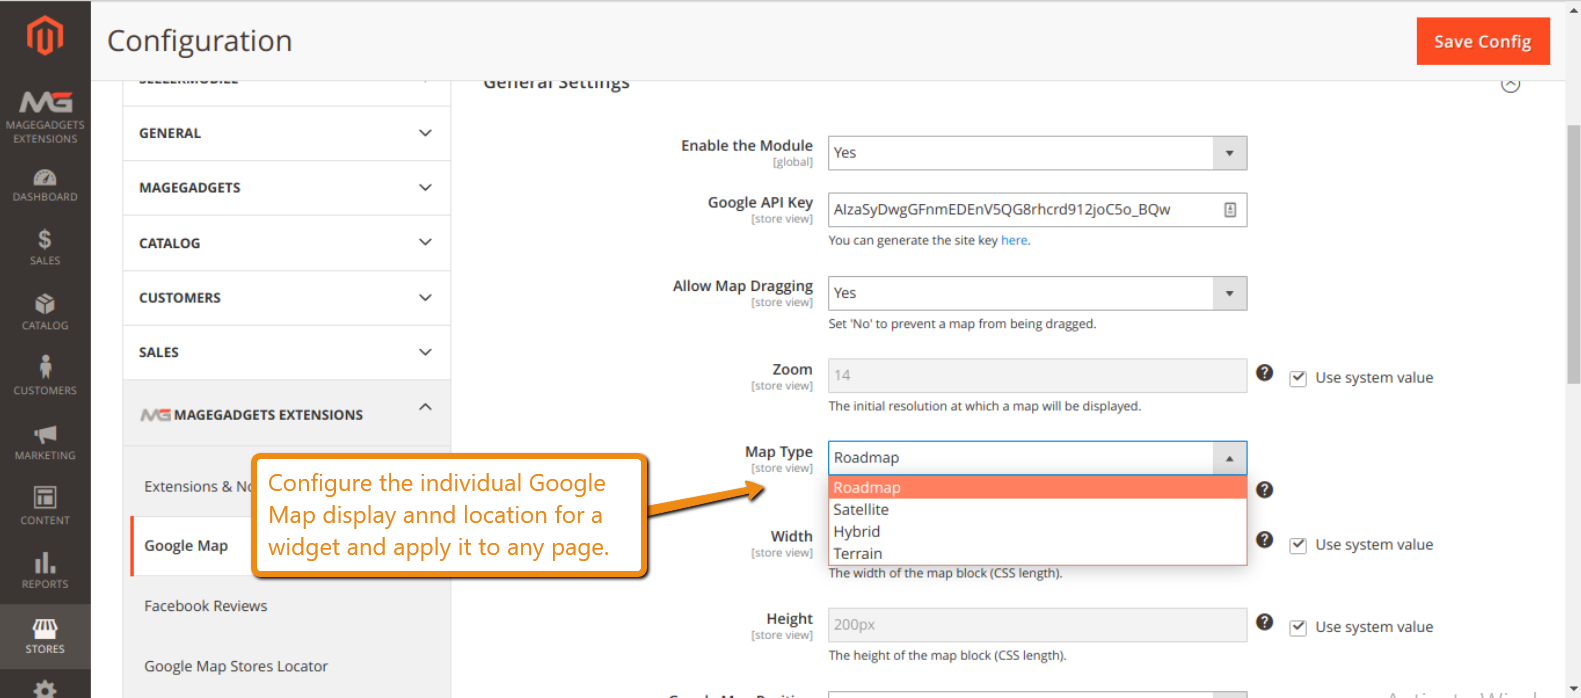Image resolution: width=1581 pixels, height=698 pixels.
Task: Open the Customers person-icon sidebar menu
Action: [45, 377]
